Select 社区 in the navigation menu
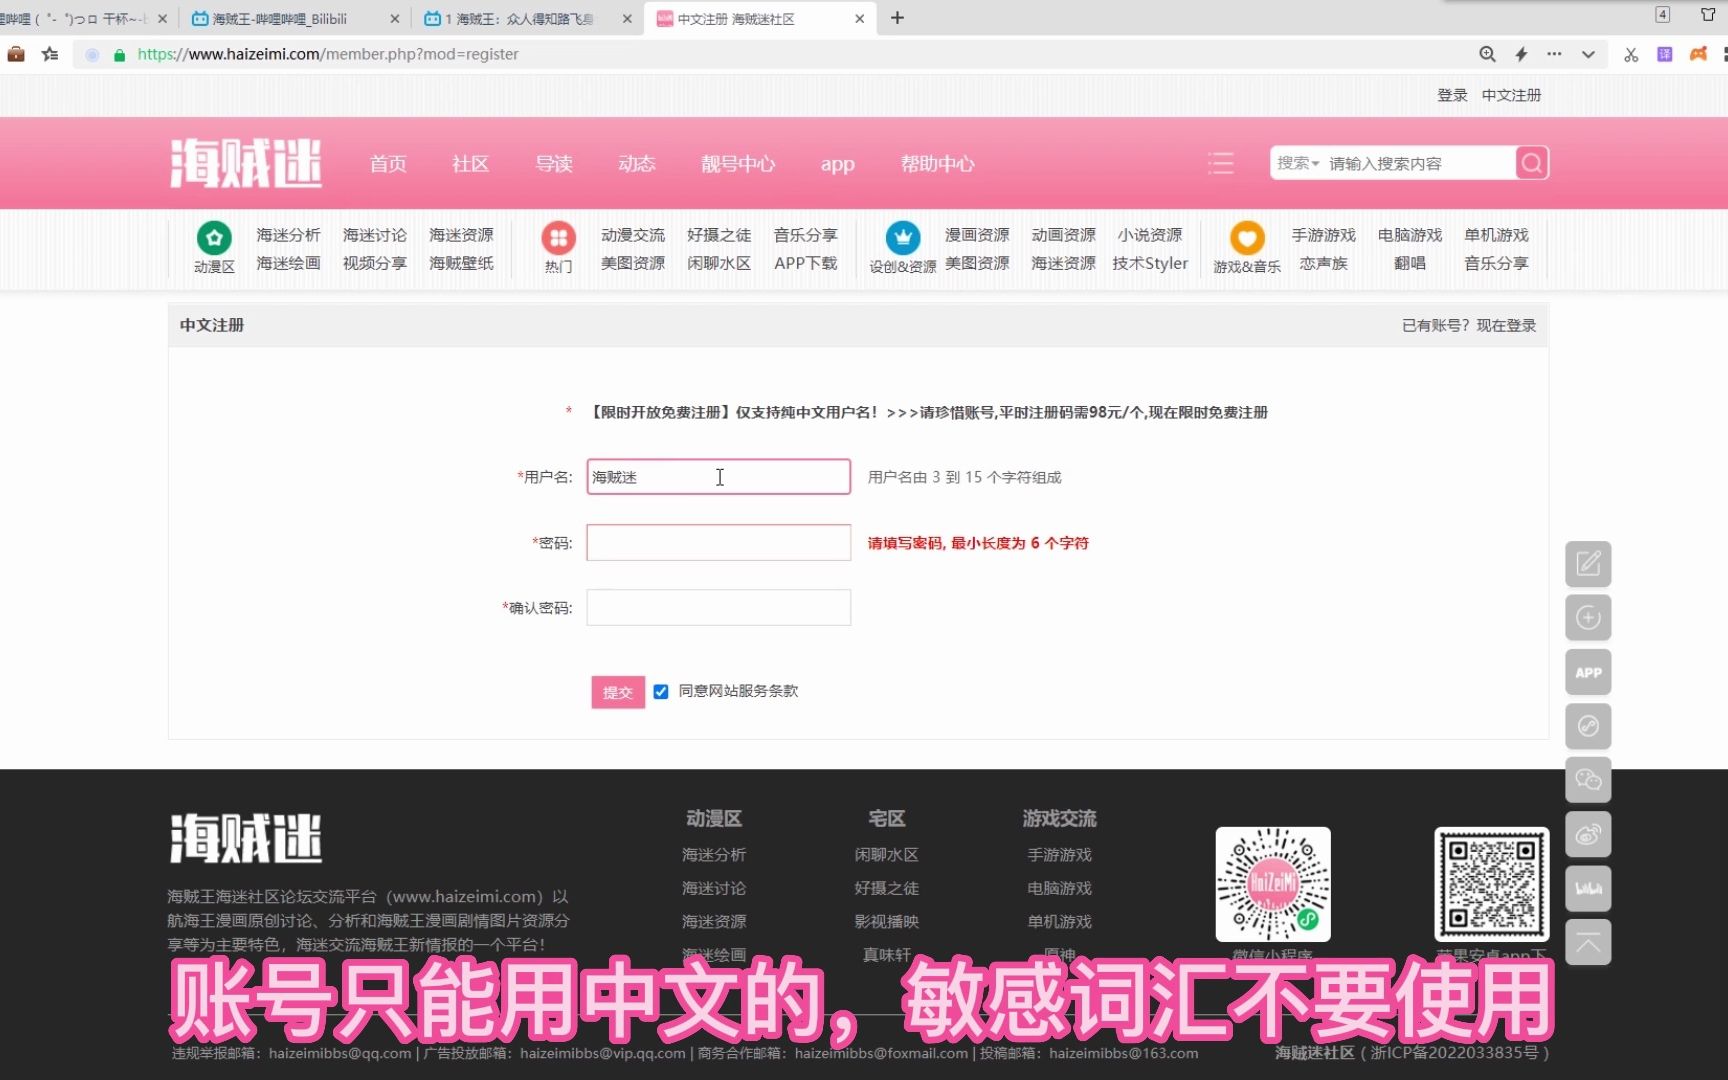Image resolution: width=1728 pixels, height=1080 pixels. 470,163
